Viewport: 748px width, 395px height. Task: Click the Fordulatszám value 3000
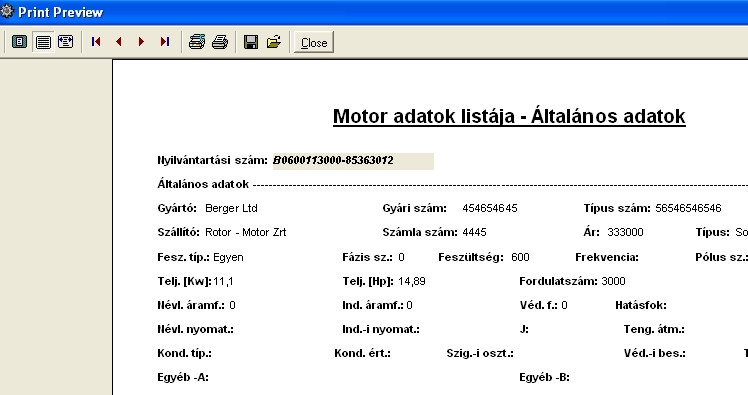(613, 281)
